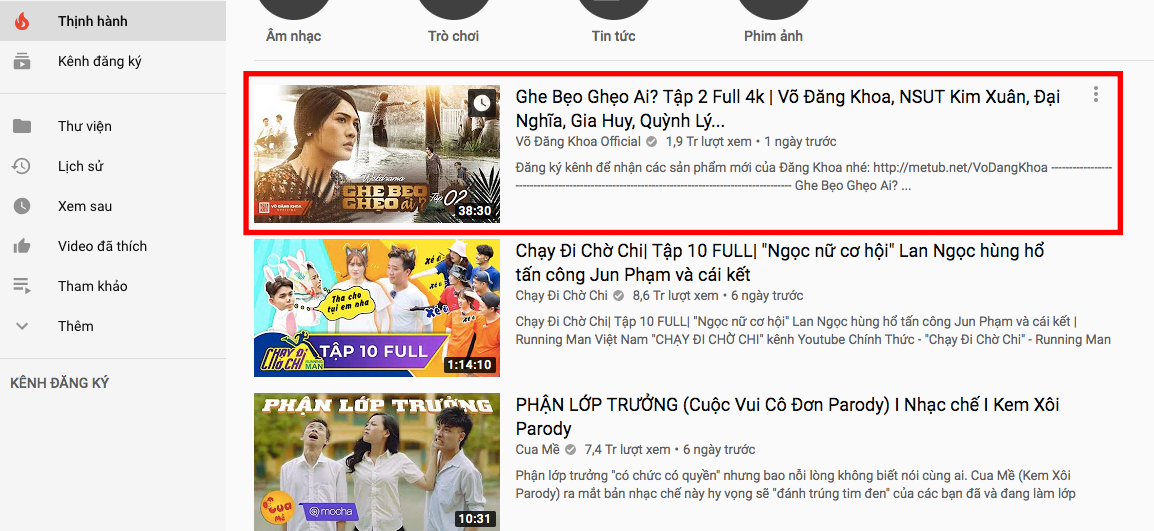Open Kênh đăng ký in sidebar
The width and height of the screenshot is (1154, 531).
pos(113,61)
